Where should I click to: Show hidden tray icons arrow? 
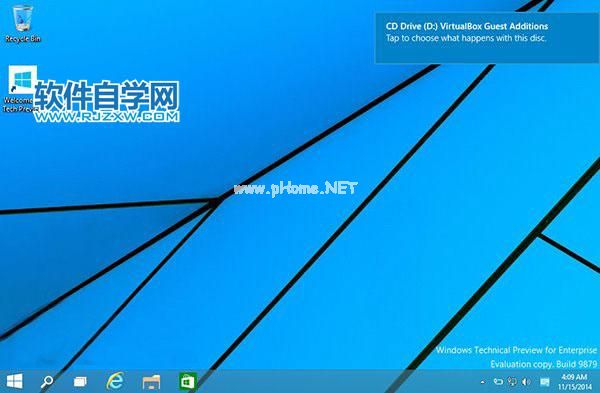click(x=482, y=382)
